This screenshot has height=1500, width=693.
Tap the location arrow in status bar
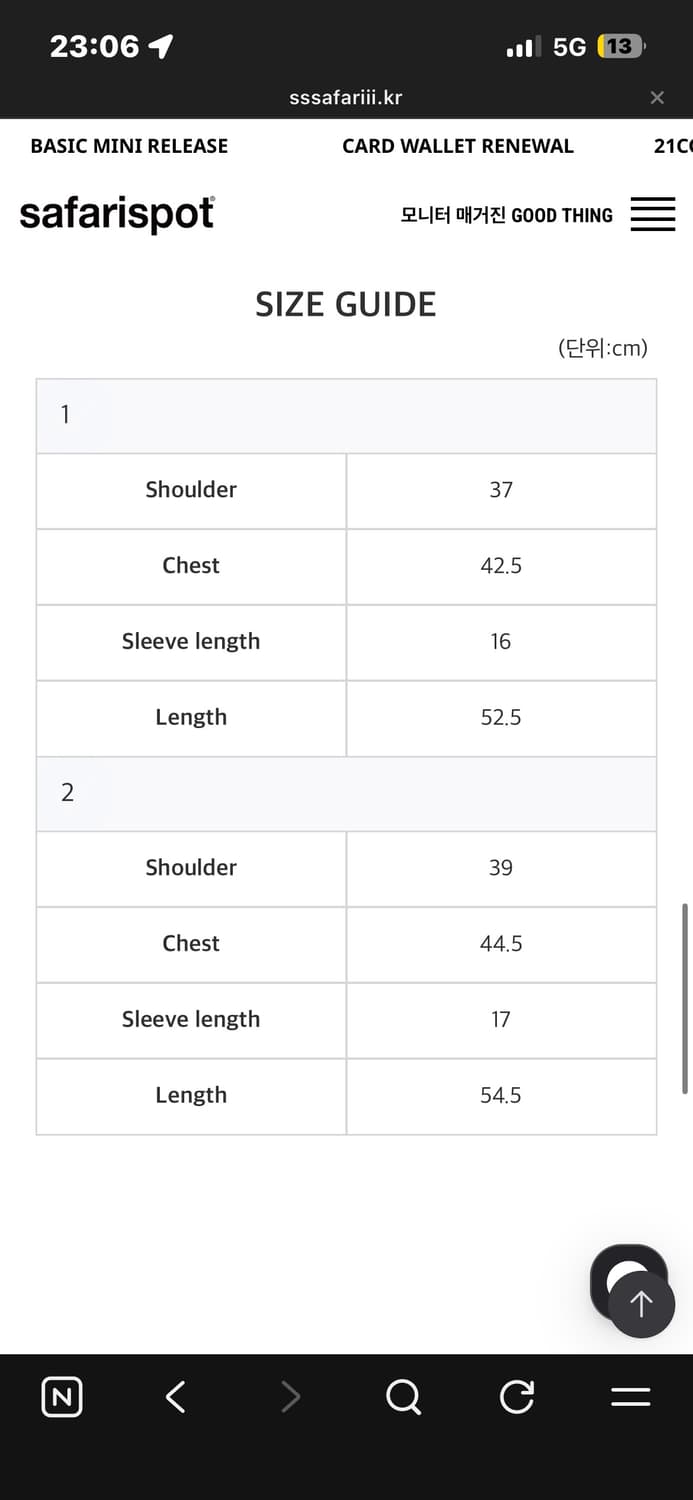coord(161,46)
